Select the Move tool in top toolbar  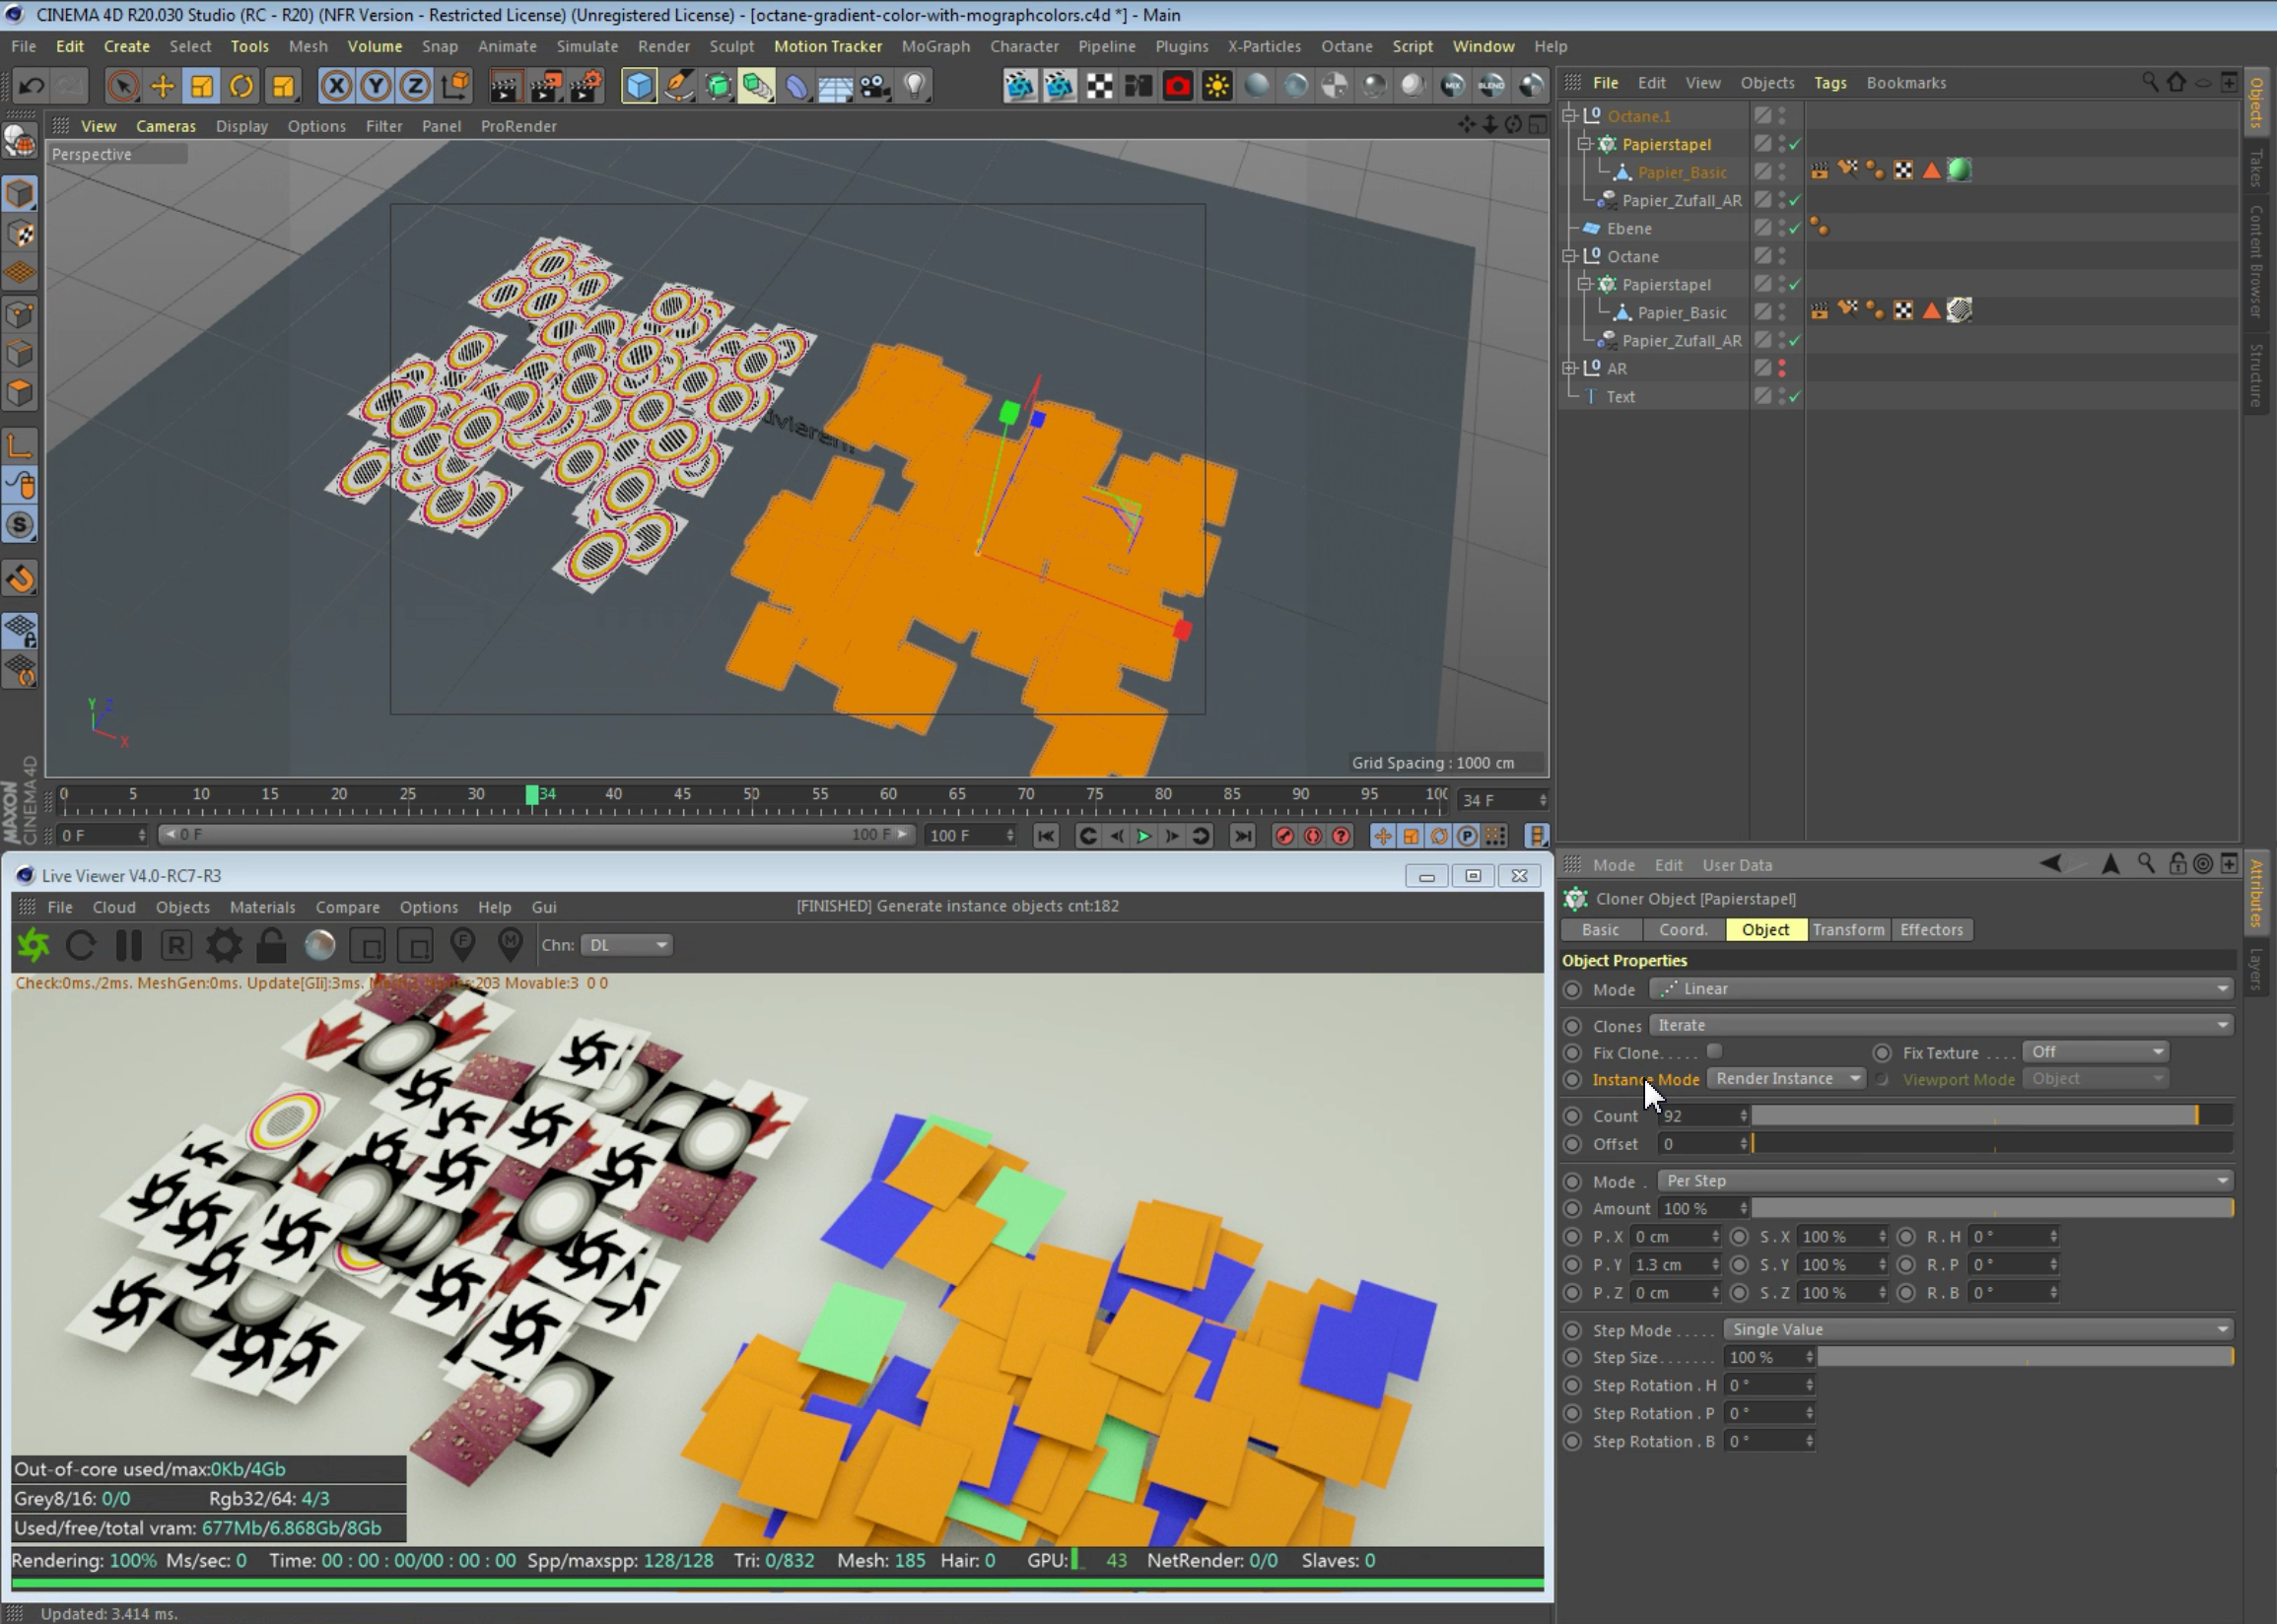pyautogui.click(x=161, y=86)
